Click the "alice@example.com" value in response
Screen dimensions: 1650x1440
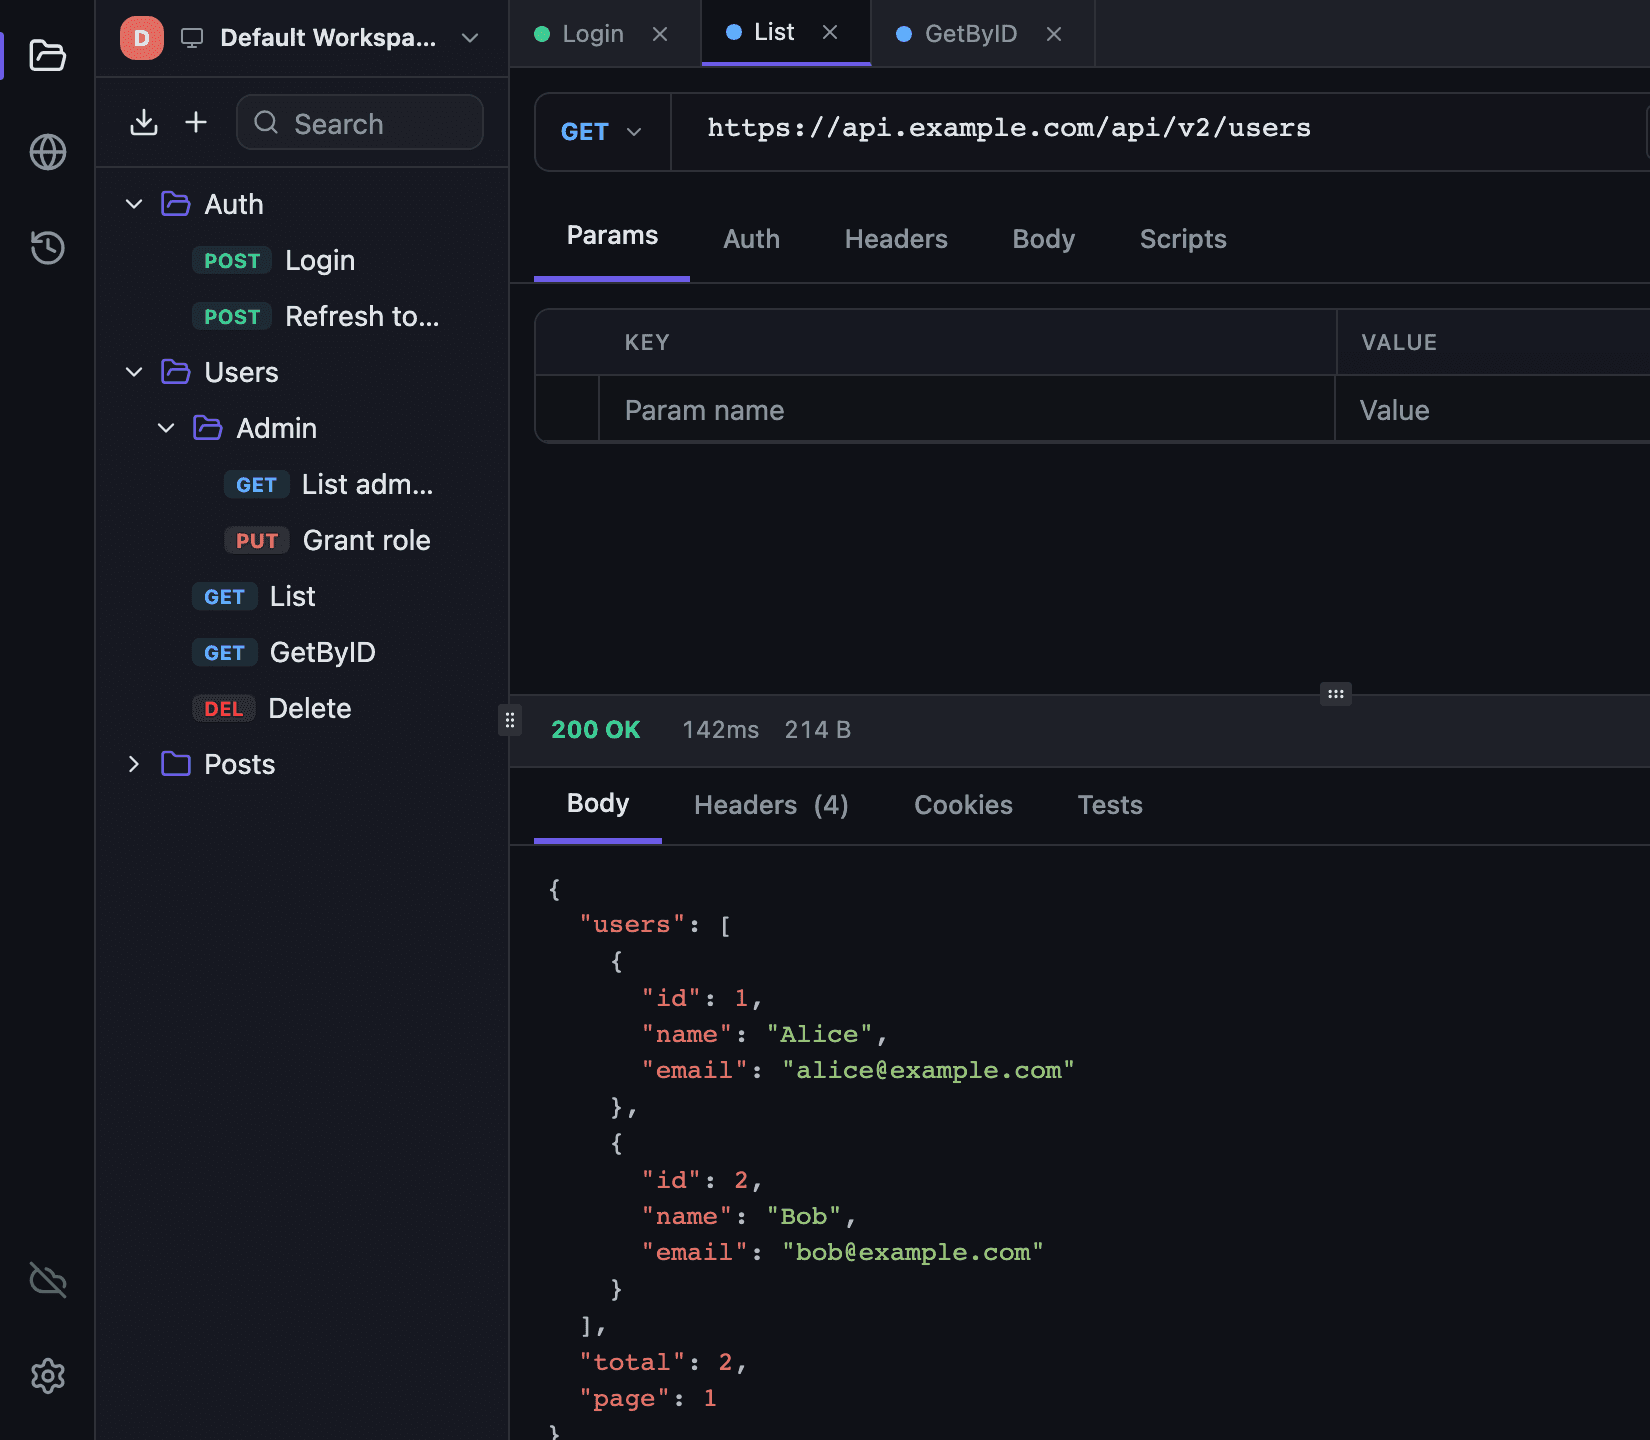pos(929,1070)
